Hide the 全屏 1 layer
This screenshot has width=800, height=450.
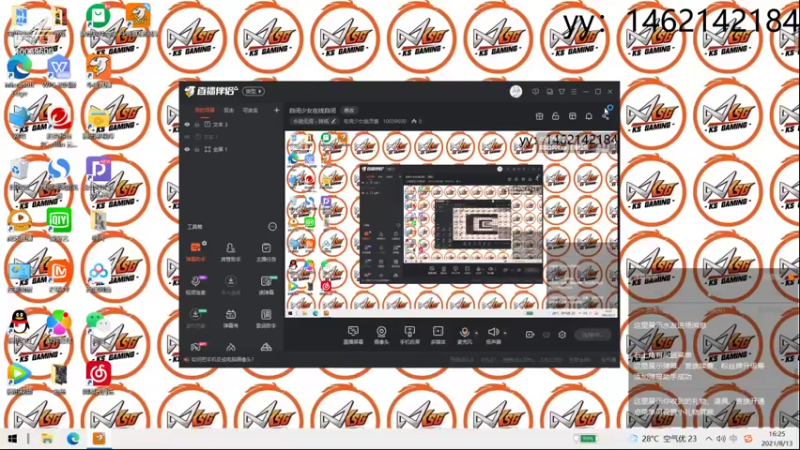click(187, 149)
